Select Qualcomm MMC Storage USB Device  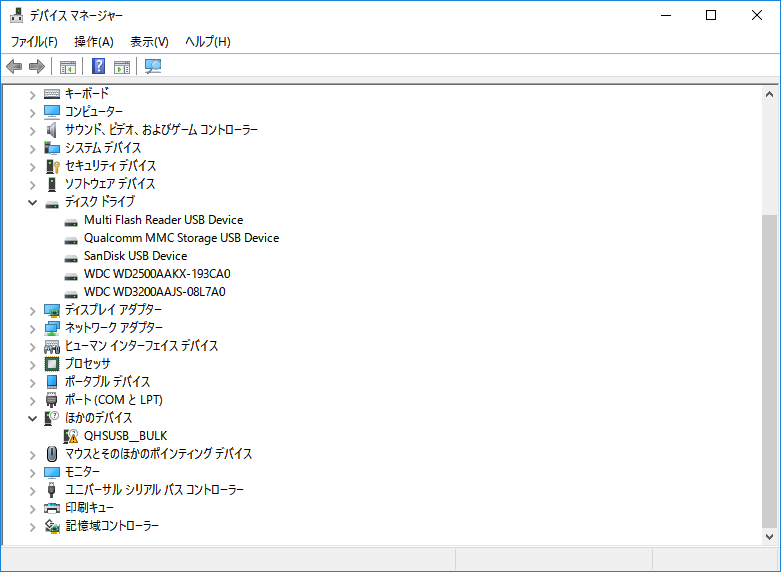coord(181,238)
